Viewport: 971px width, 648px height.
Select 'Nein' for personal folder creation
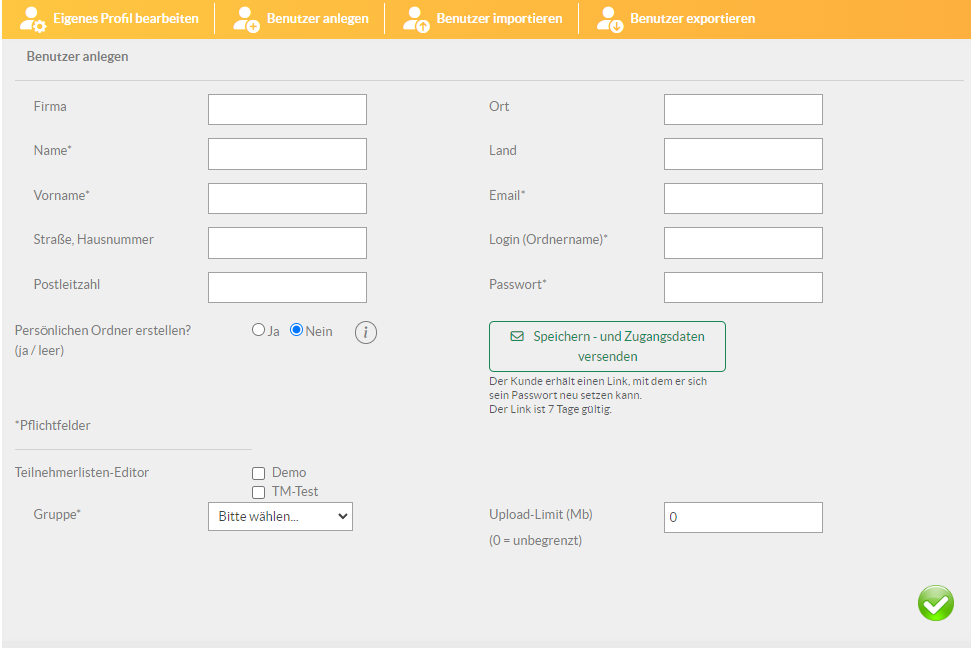(296, 330)
